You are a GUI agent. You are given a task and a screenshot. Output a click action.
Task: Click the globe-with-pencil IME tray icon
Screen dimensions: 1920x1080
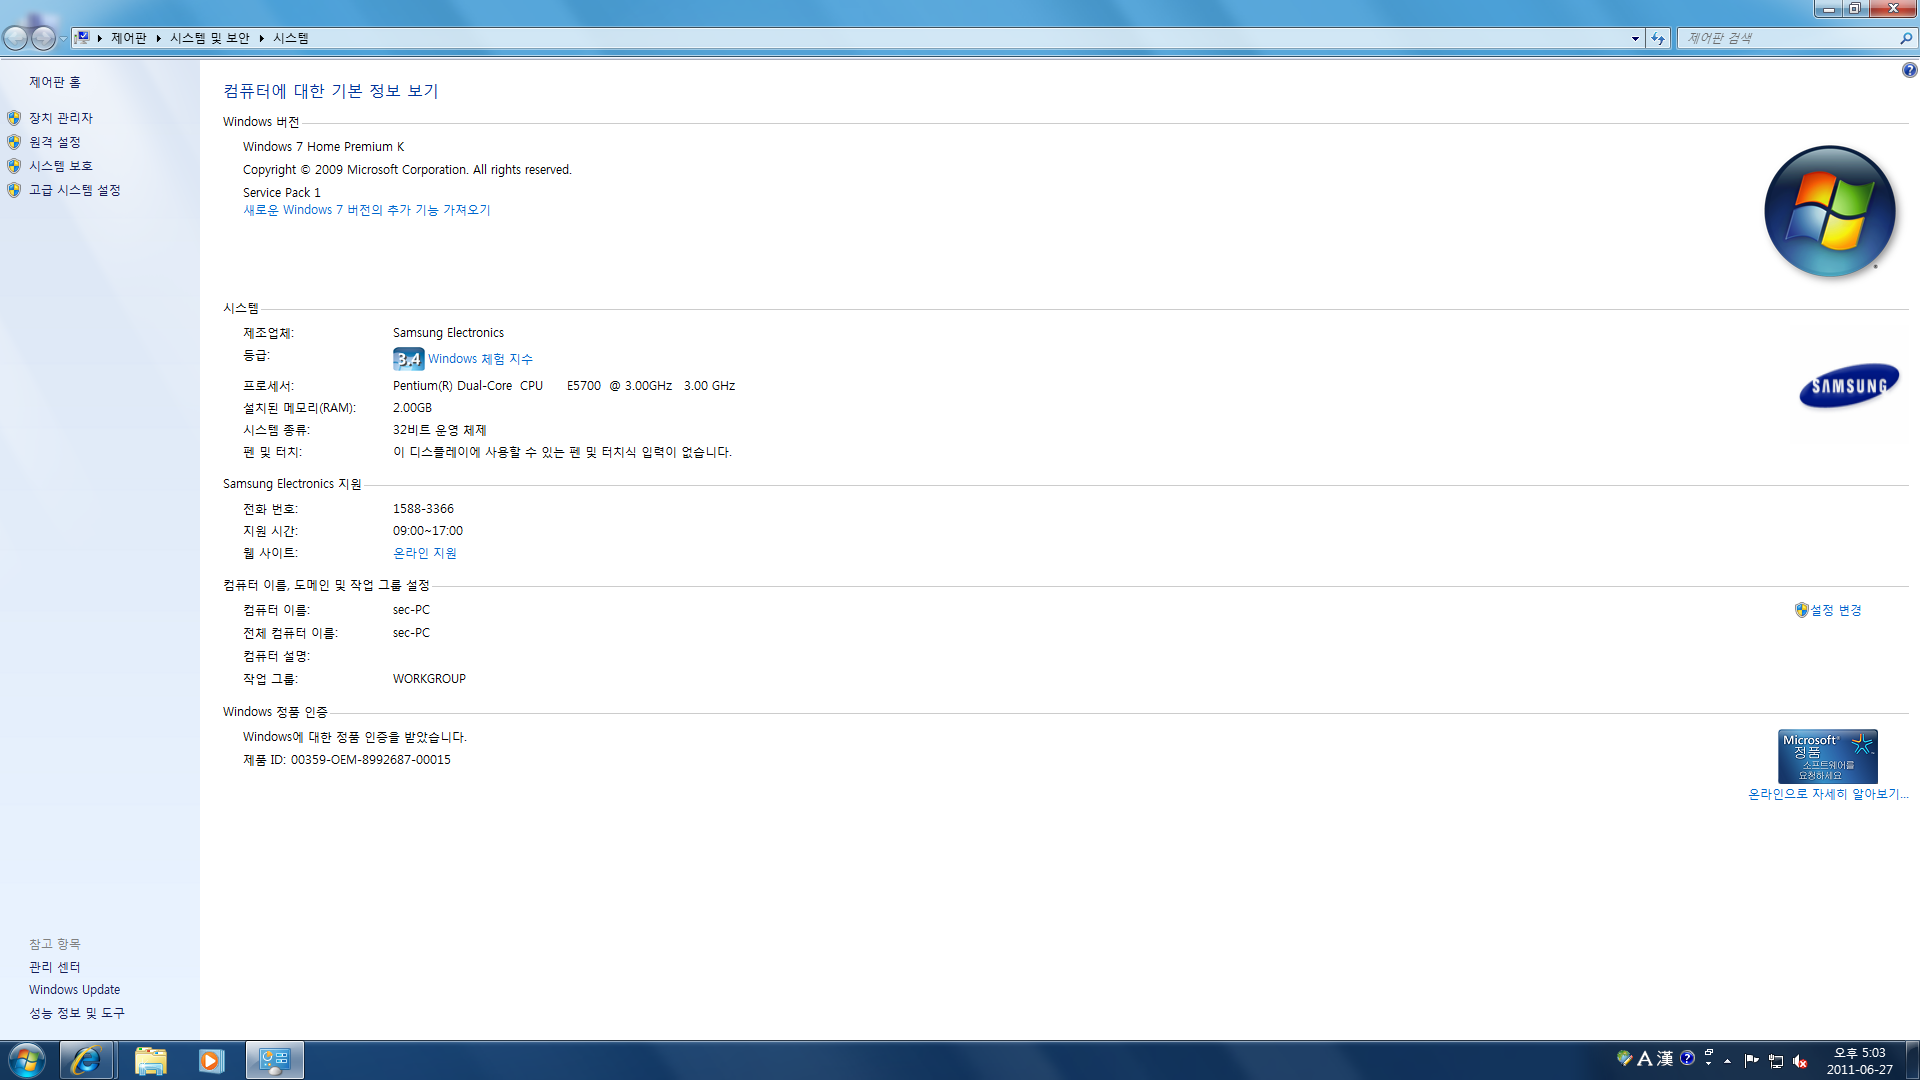click(x=1625, y=1058)
